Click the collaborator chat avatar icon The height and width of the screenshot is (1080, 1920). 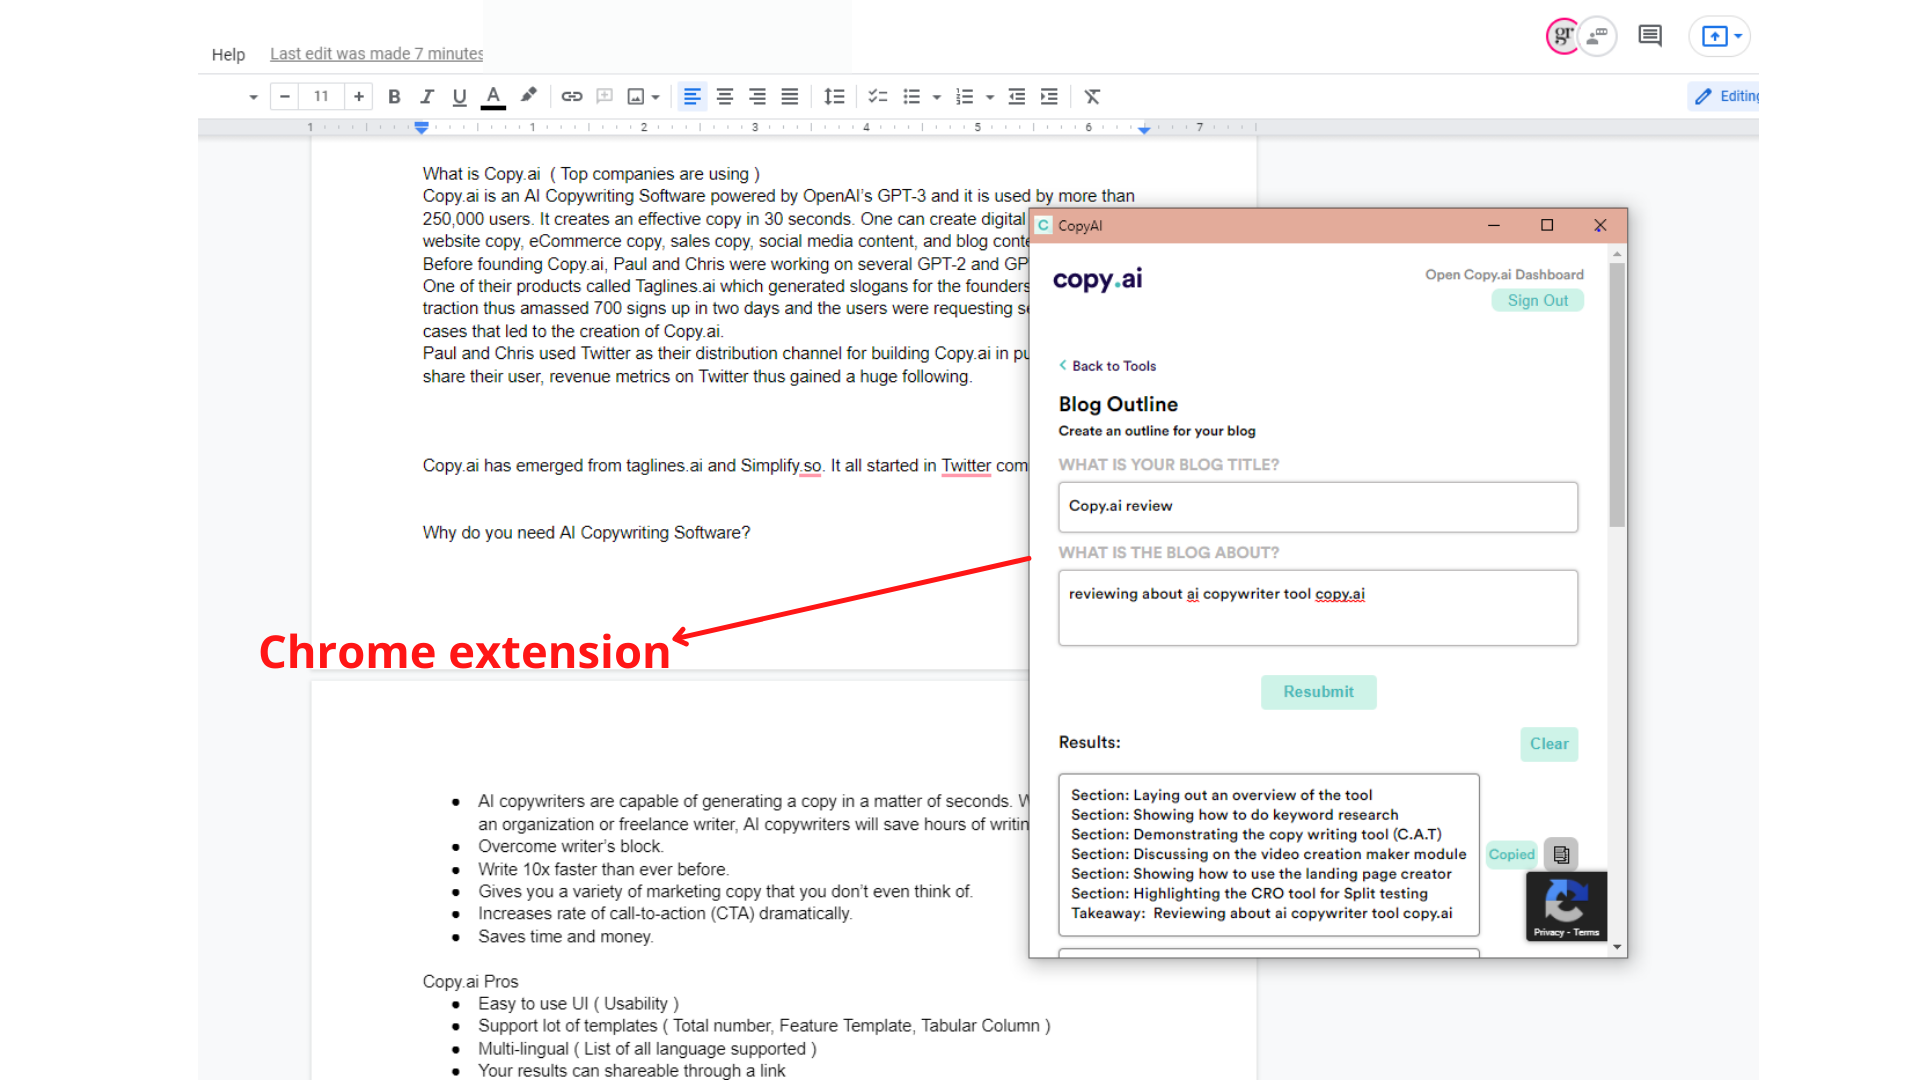[1597, 36]
